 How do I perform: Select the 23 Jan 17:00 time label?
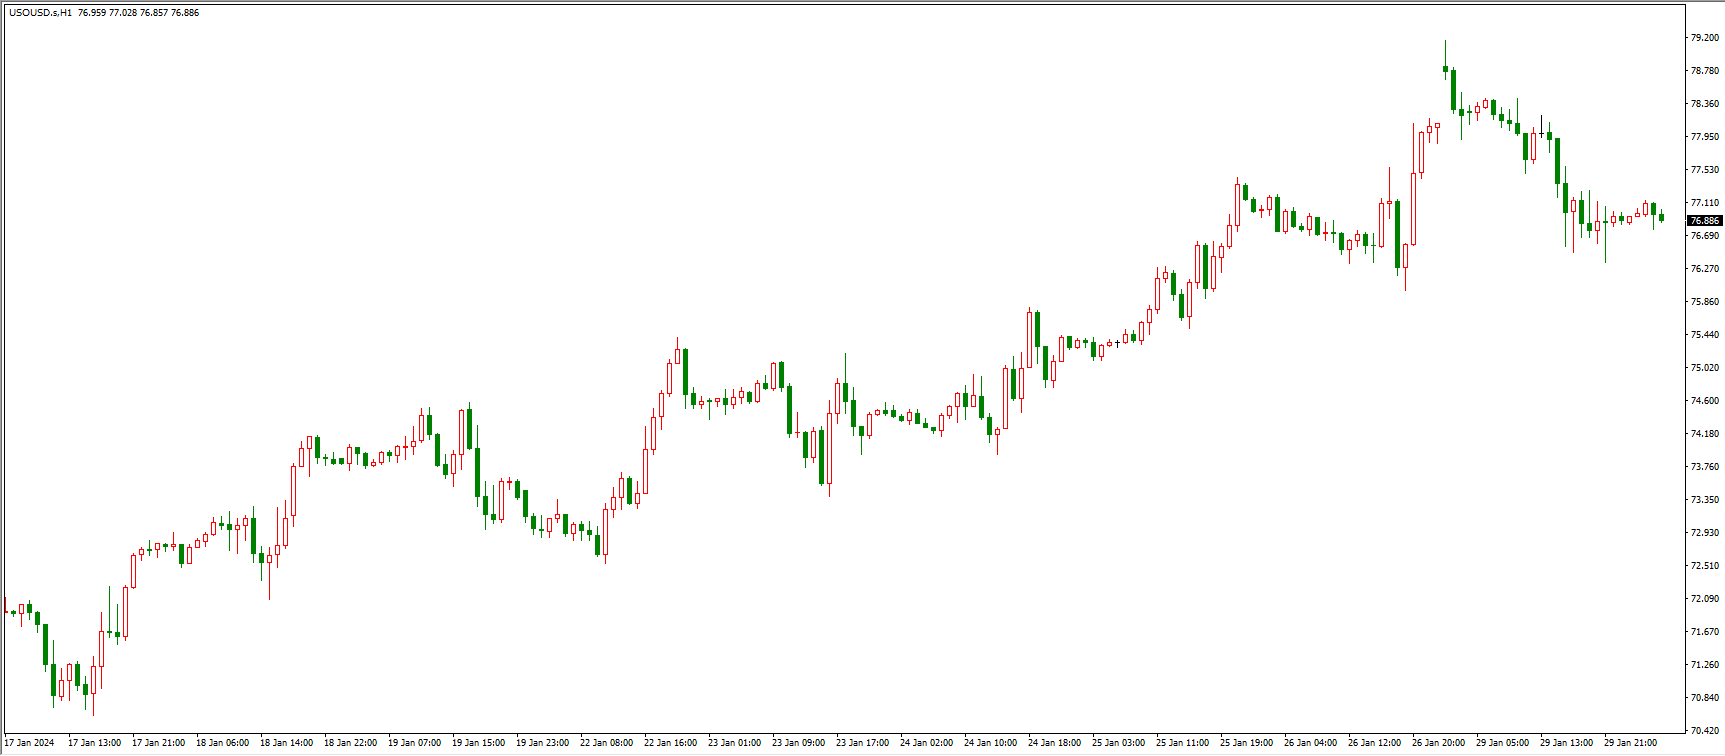[862, 743]
